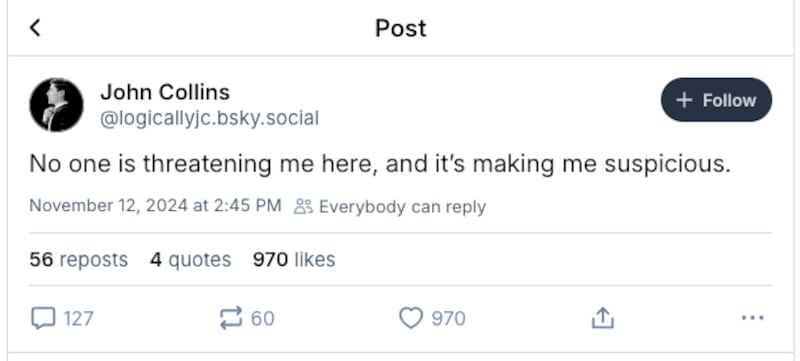
Task: Share the post via upload arrow icon
Action: 603,318
